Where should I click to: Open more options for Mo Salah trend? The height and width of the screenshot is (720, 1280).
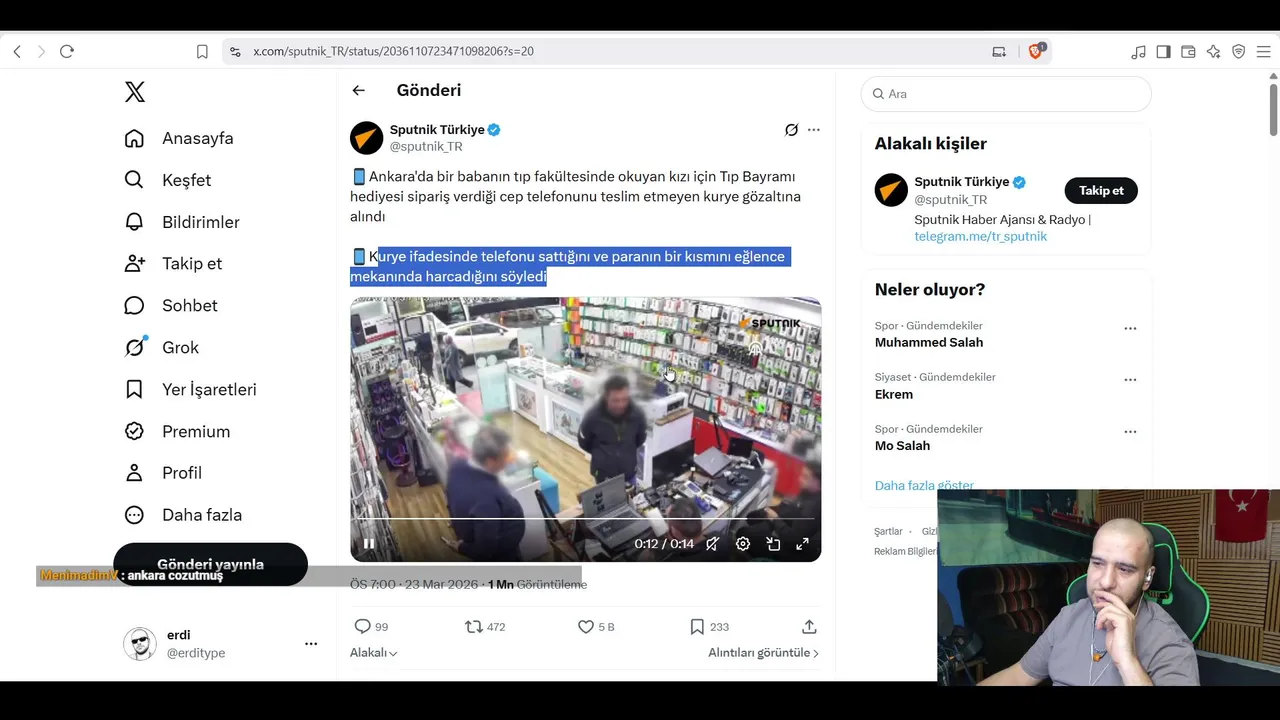coord(1130,432)
